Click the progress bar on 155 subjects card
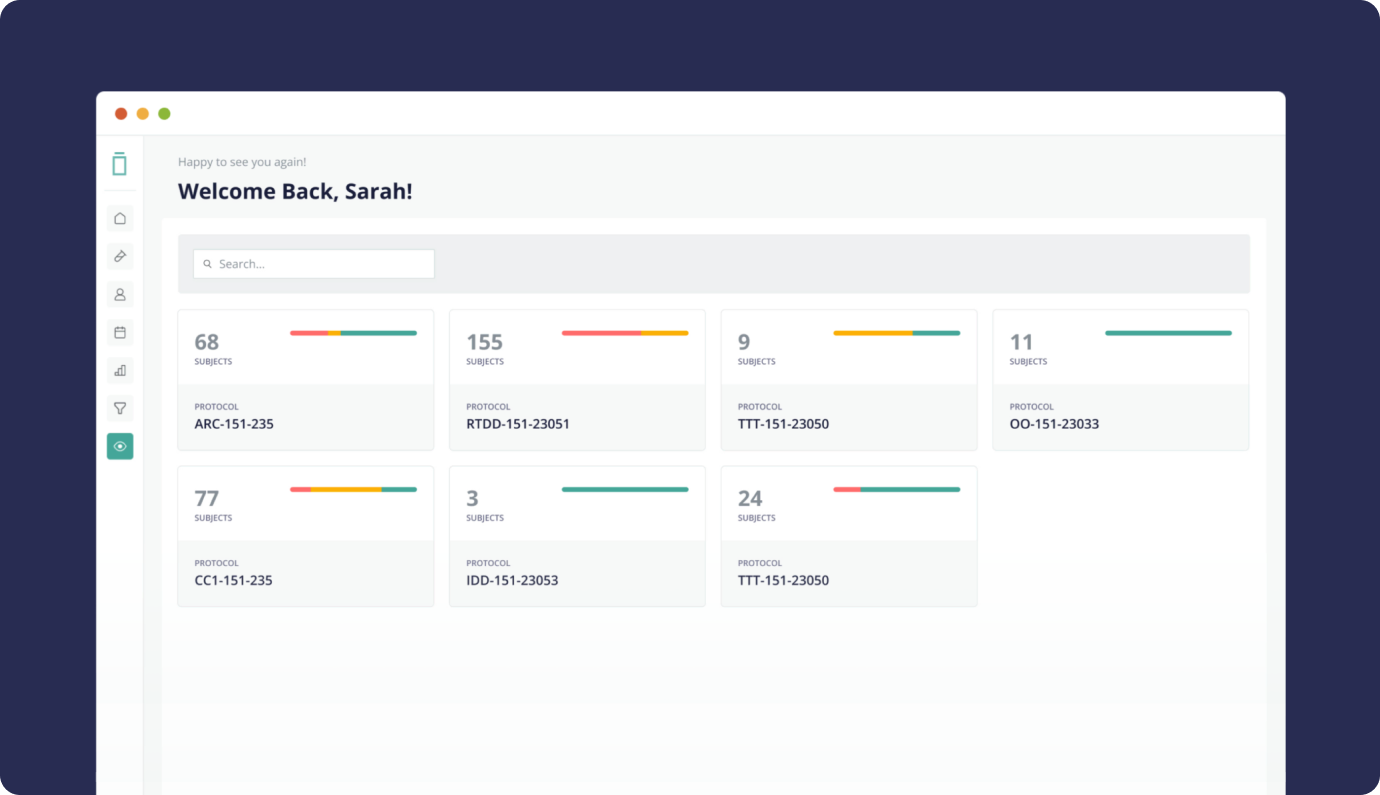1380x795 pixels. 625,333
